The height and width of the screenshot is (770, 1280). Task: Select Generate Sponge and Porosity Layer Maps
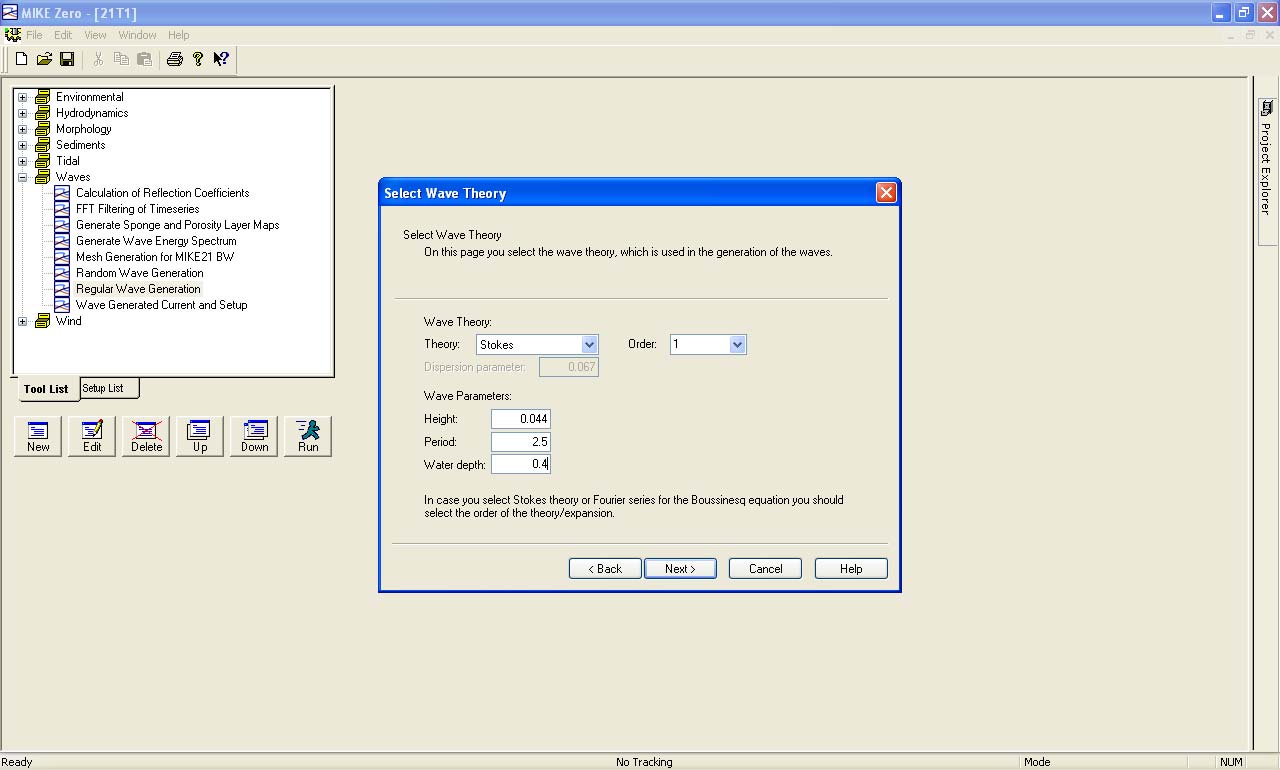click(177, 225)
